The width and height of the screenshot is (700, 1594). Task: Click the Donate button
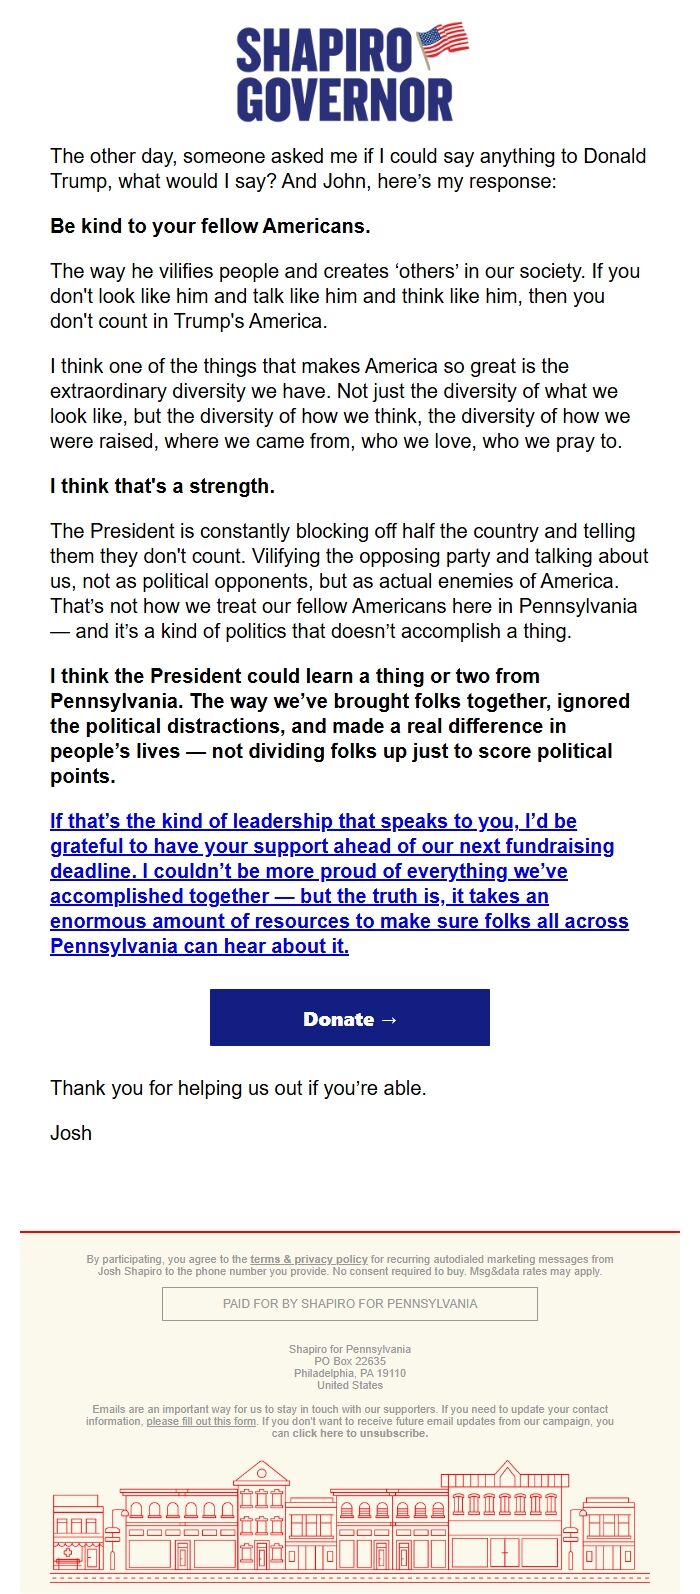349,1018
